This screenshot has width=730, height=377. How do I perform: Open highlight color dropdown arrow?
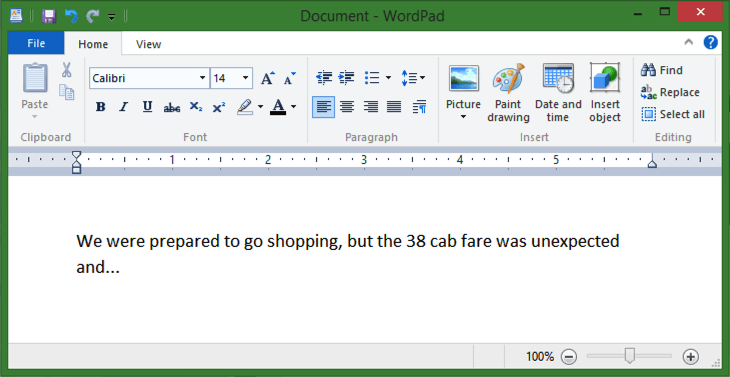tap(260, 107)
